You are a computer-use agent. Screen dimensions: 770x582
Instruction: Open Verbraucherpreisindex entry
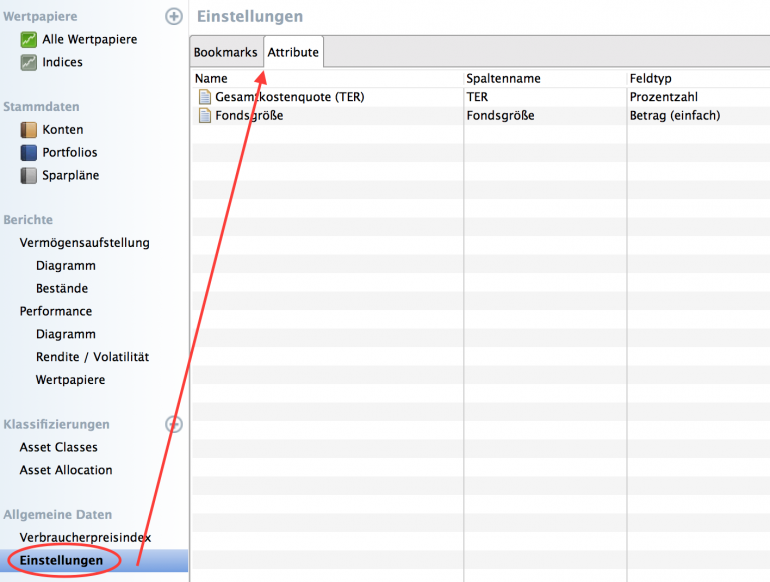click(x=85, y=538)
